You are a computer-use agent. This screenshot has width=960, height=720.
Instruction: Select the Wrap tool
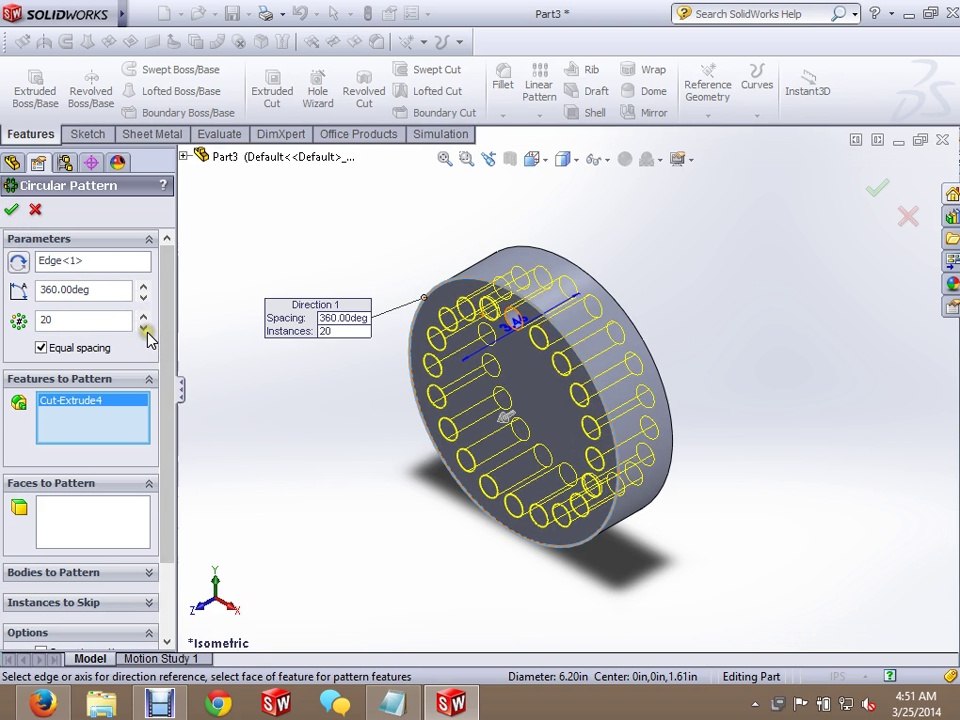[x=643, y=69]
